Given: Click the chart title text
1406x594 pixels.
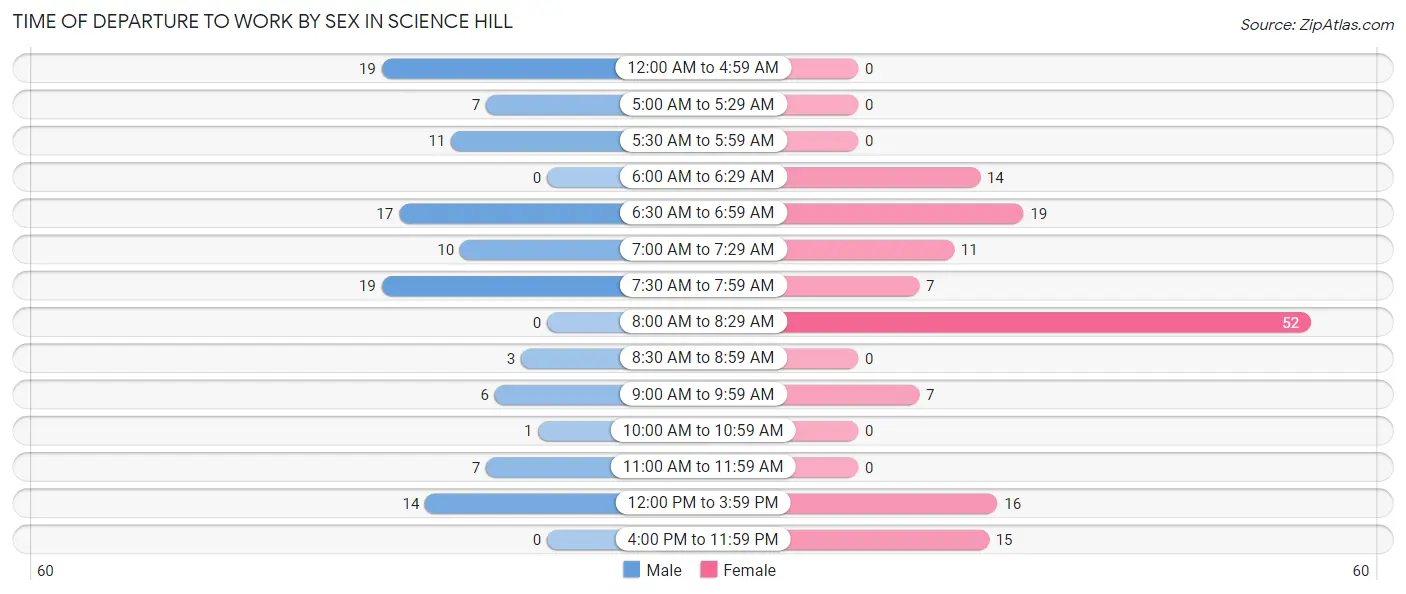Looking at the screenshot, I should (263, 22).
